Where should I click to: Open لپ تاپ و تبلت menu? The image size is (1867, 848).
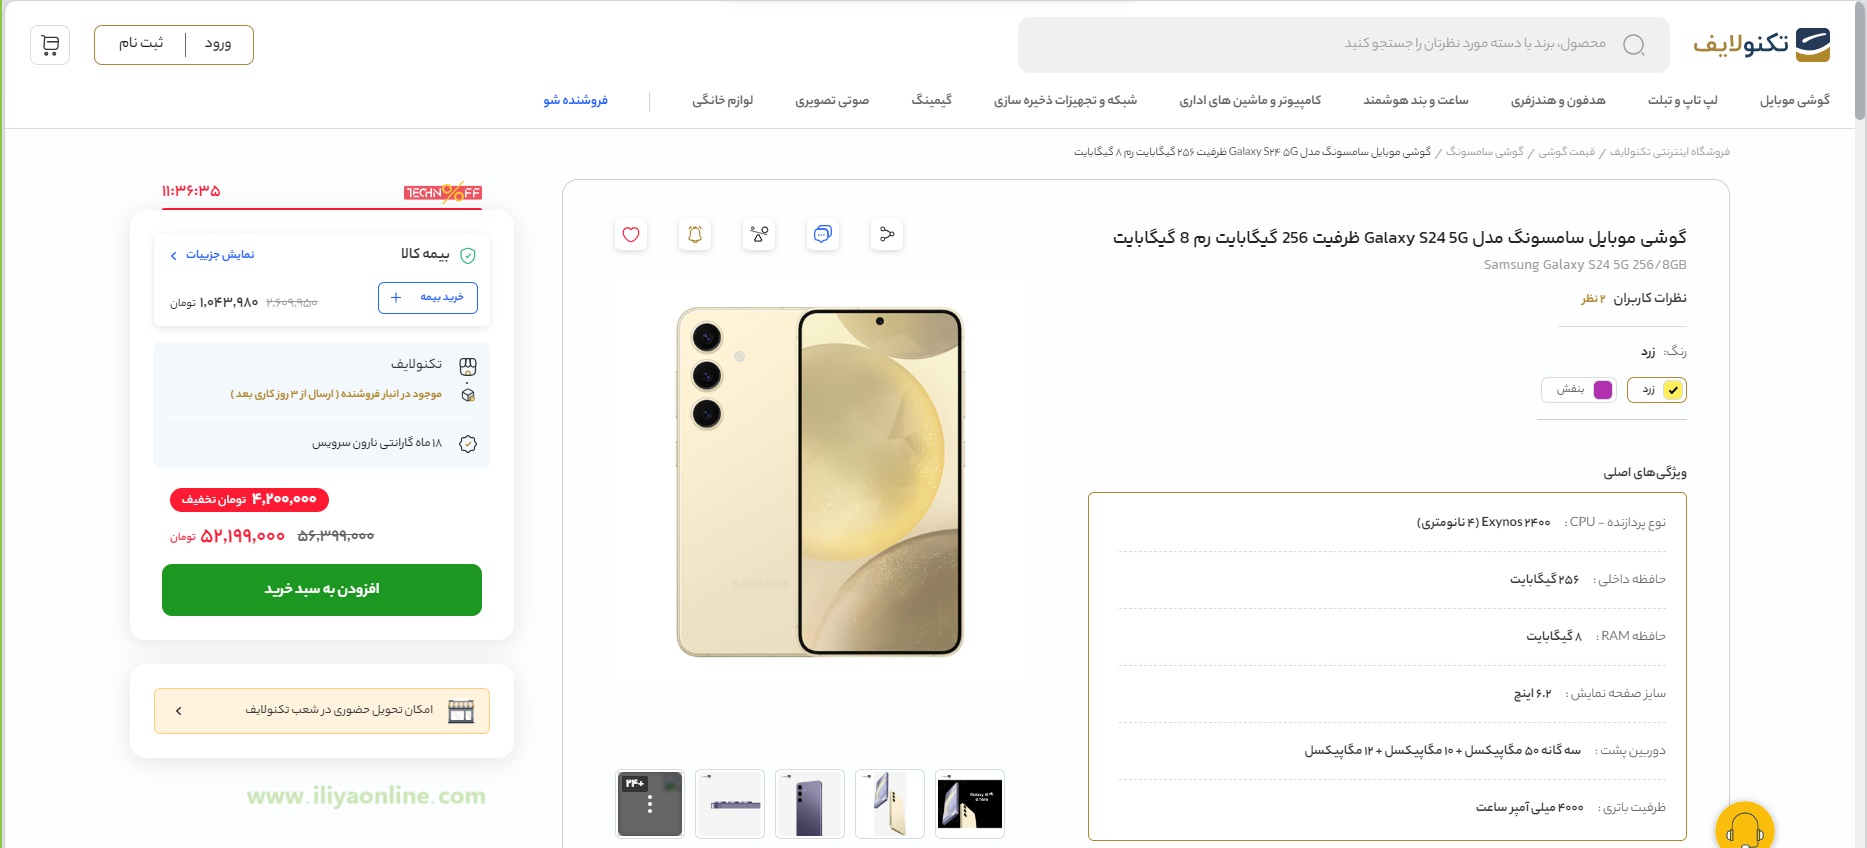click(x=1683, y=100)
